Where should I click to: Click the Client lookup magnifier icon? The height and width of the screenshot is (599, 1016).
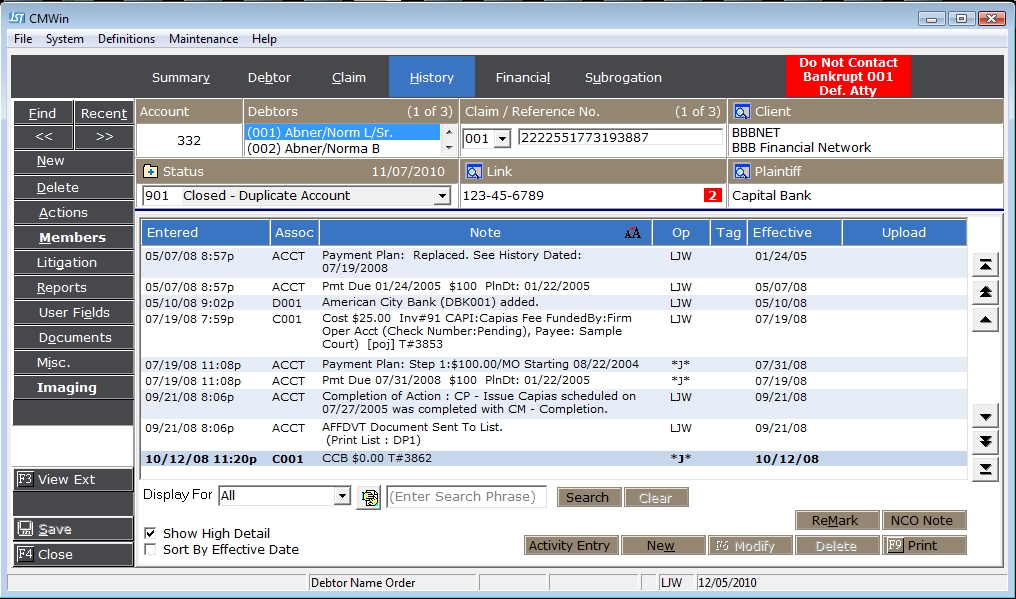click(x=742, y=112)
